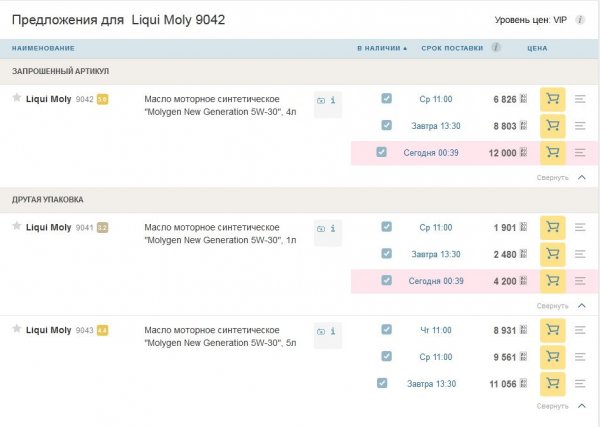Toggle the checkbox for the 6 826 offer

(386, 99)
